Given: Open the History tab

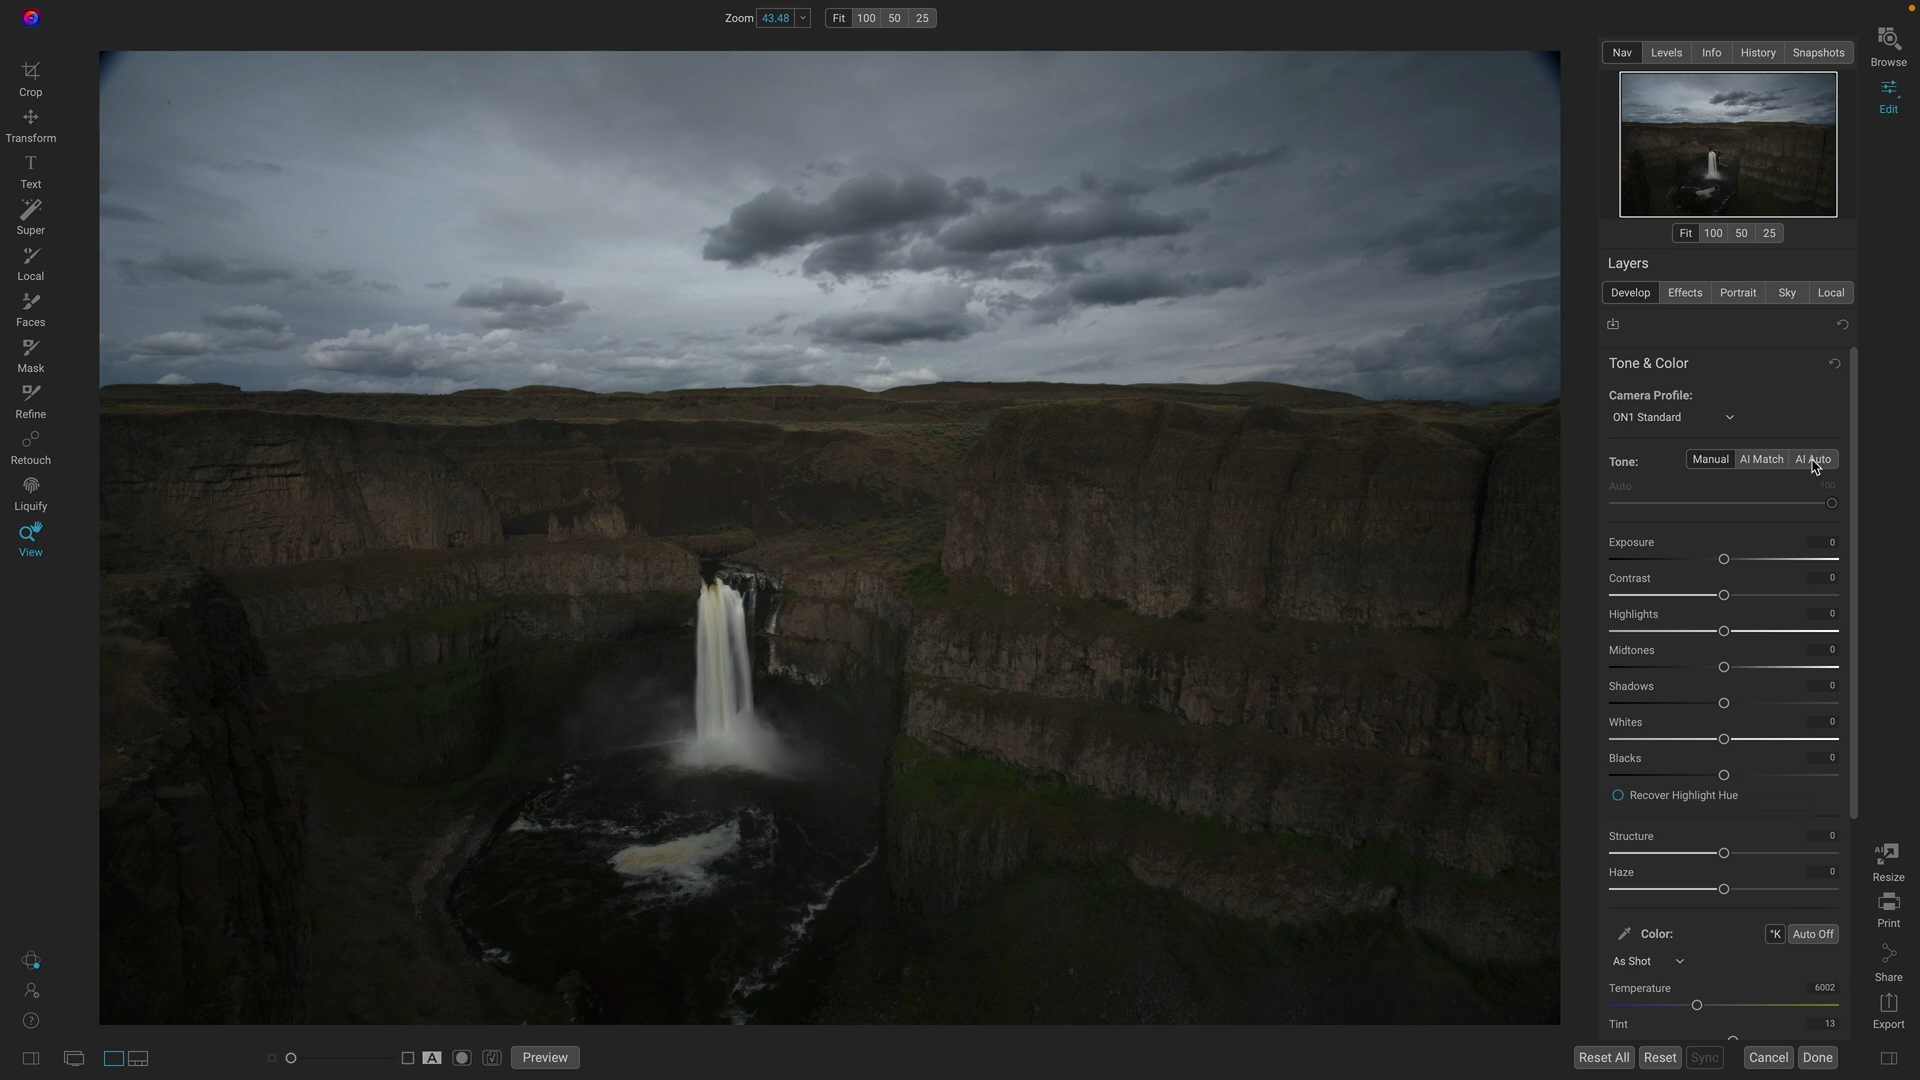Looking at the screenshot, I should (x=1757, y=53).
